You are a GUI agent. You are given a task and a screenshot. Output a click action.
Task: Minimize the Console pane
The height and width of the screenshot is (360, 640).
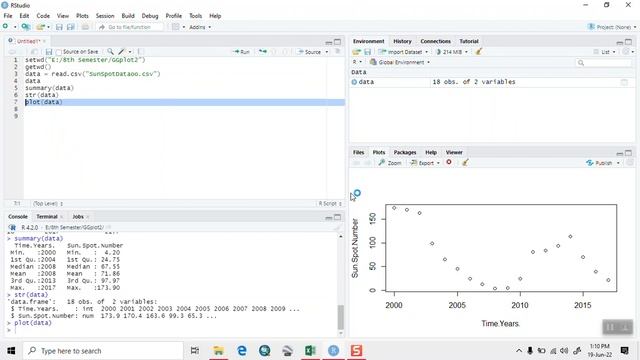[329, 218]
